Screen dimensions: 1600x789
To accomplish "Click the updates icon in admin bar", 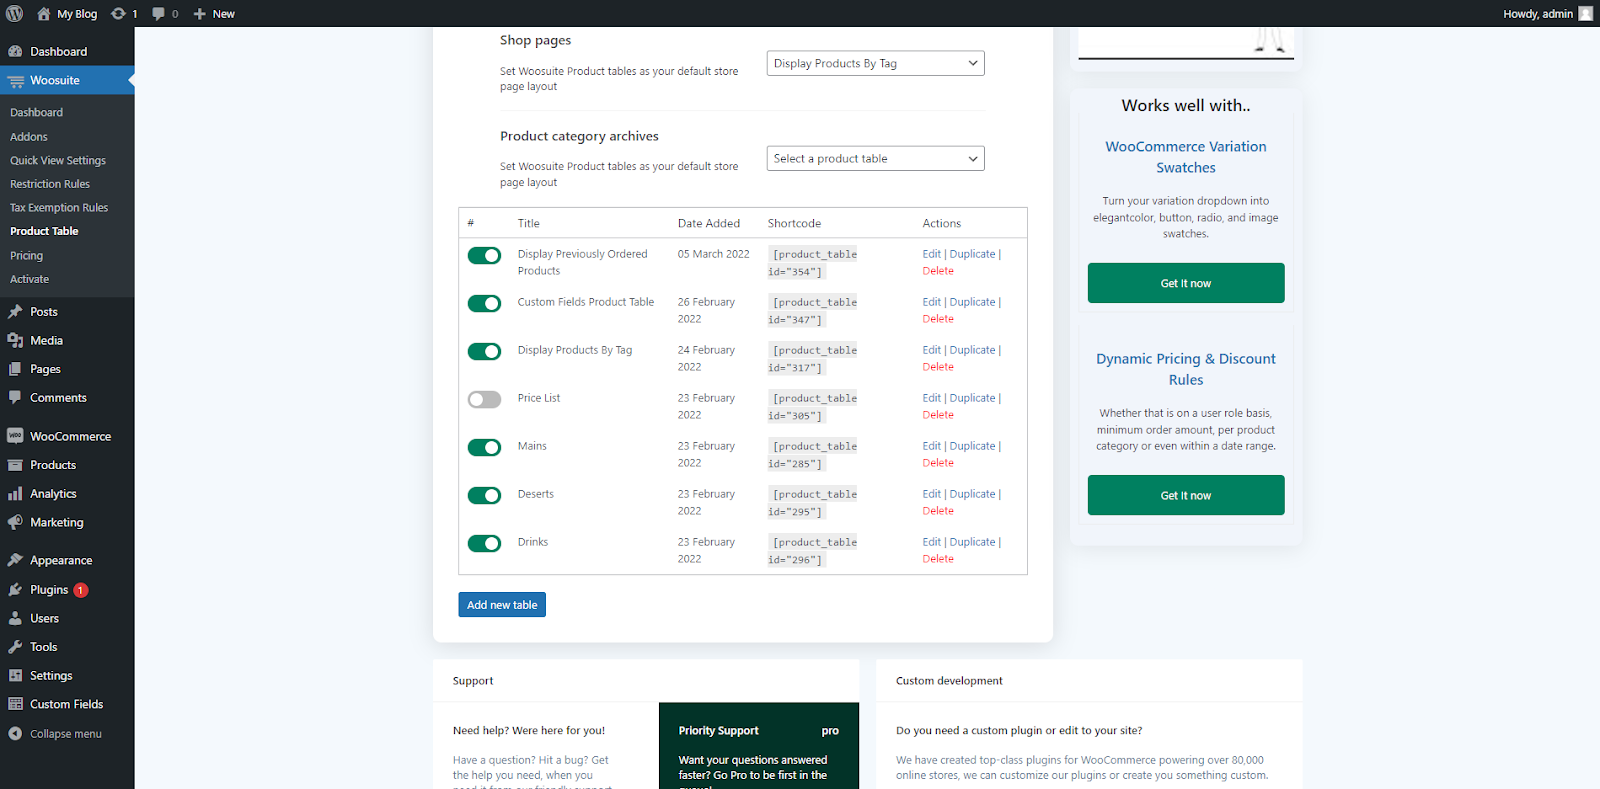I will click(x=118, y=14).
